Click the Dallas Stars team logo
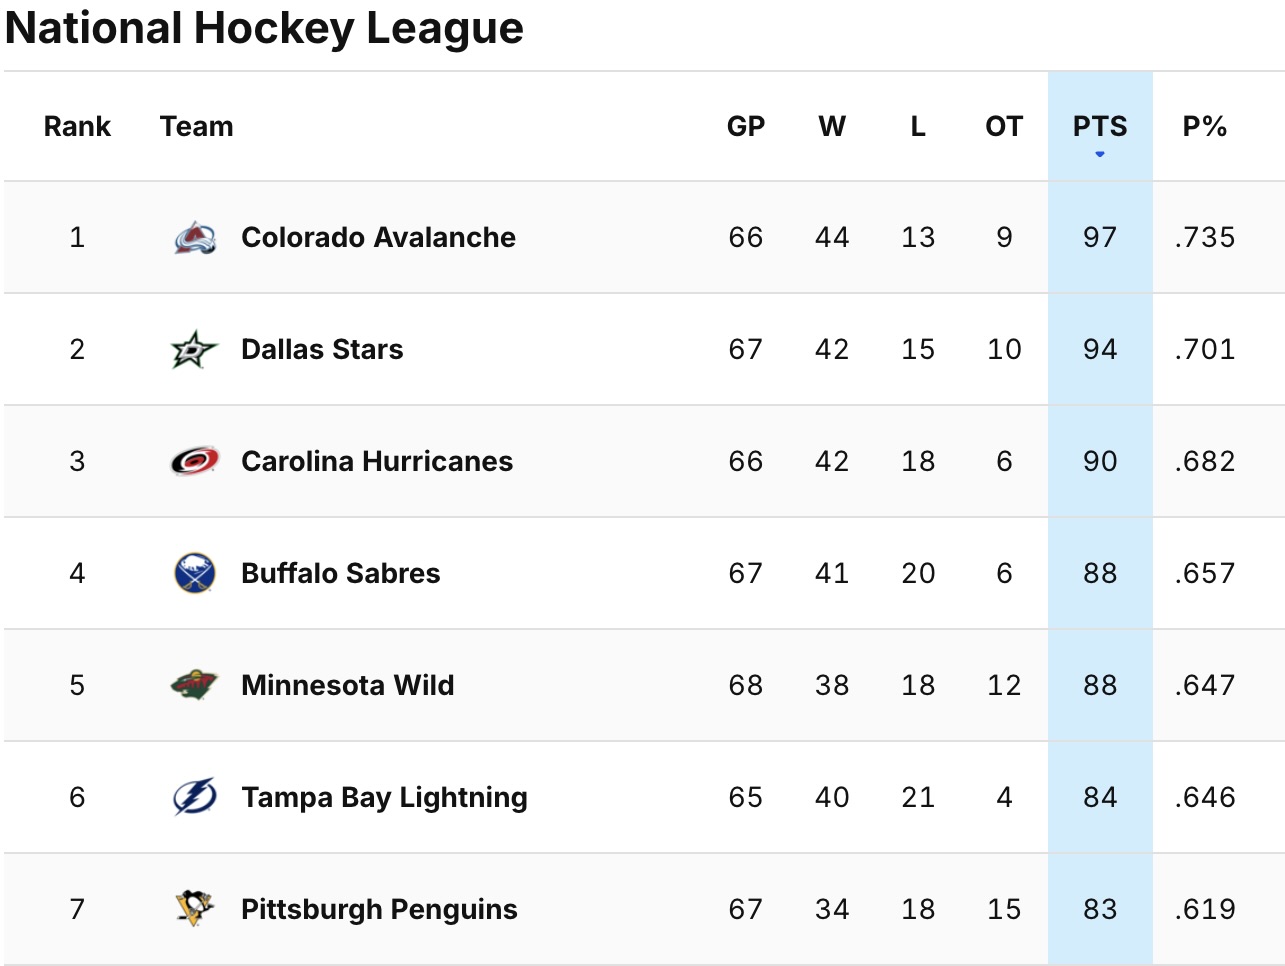The width and height of the screenshot is (1285, 966). (194, 350)
